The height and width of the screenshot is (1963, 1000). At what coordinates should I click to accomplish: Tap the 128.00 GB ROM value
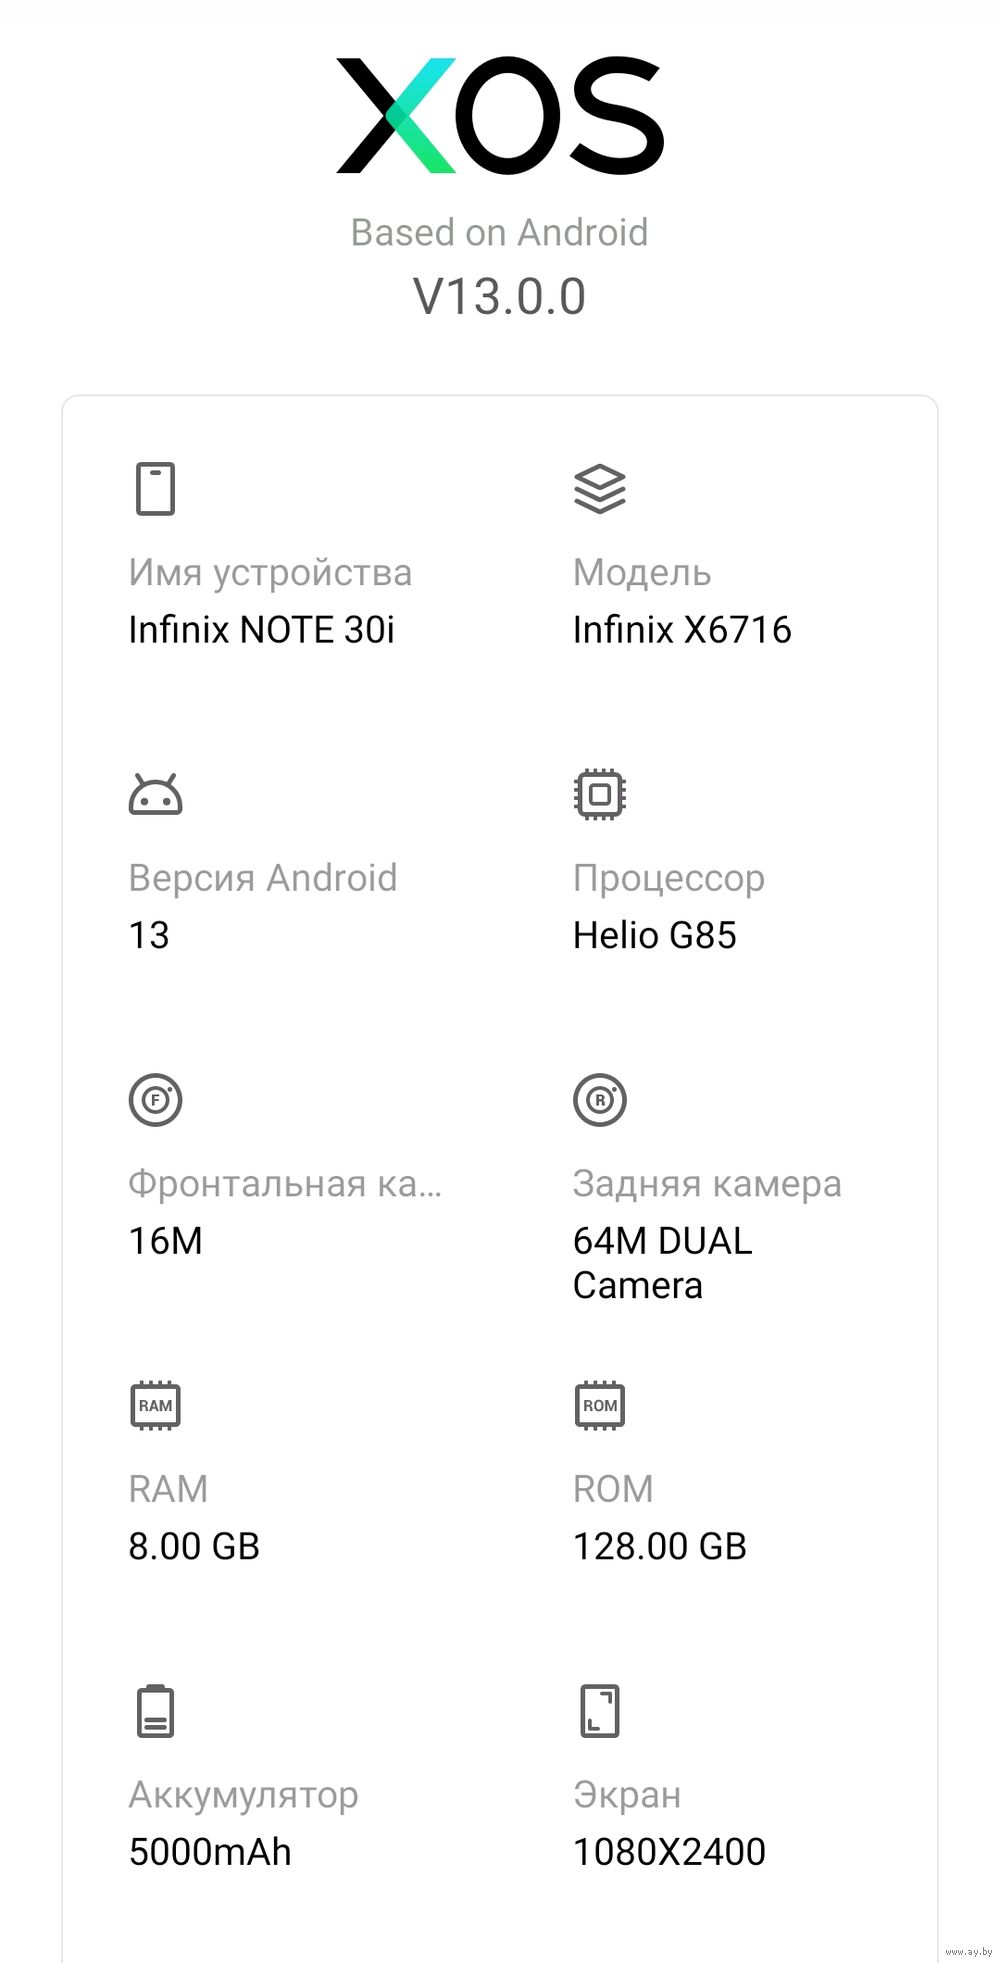pyautogui.click(x=659, y=1547)
